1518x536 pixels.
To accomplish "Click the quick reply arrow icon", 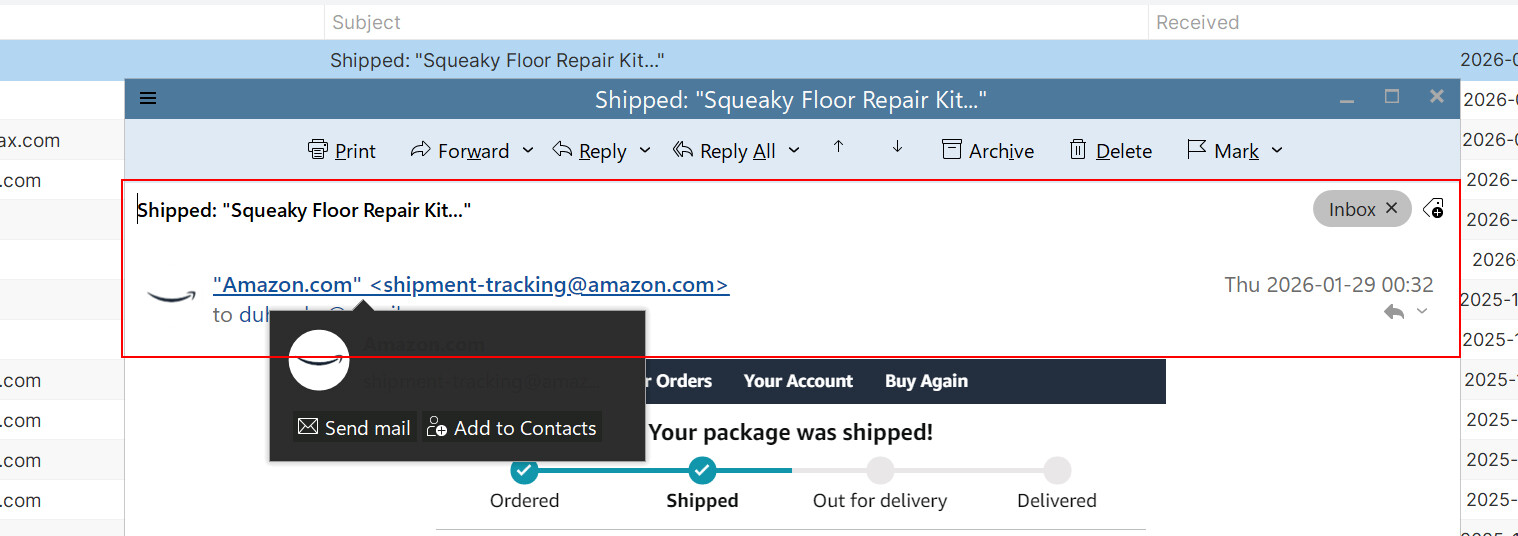I will click(x=1394, y=312).
